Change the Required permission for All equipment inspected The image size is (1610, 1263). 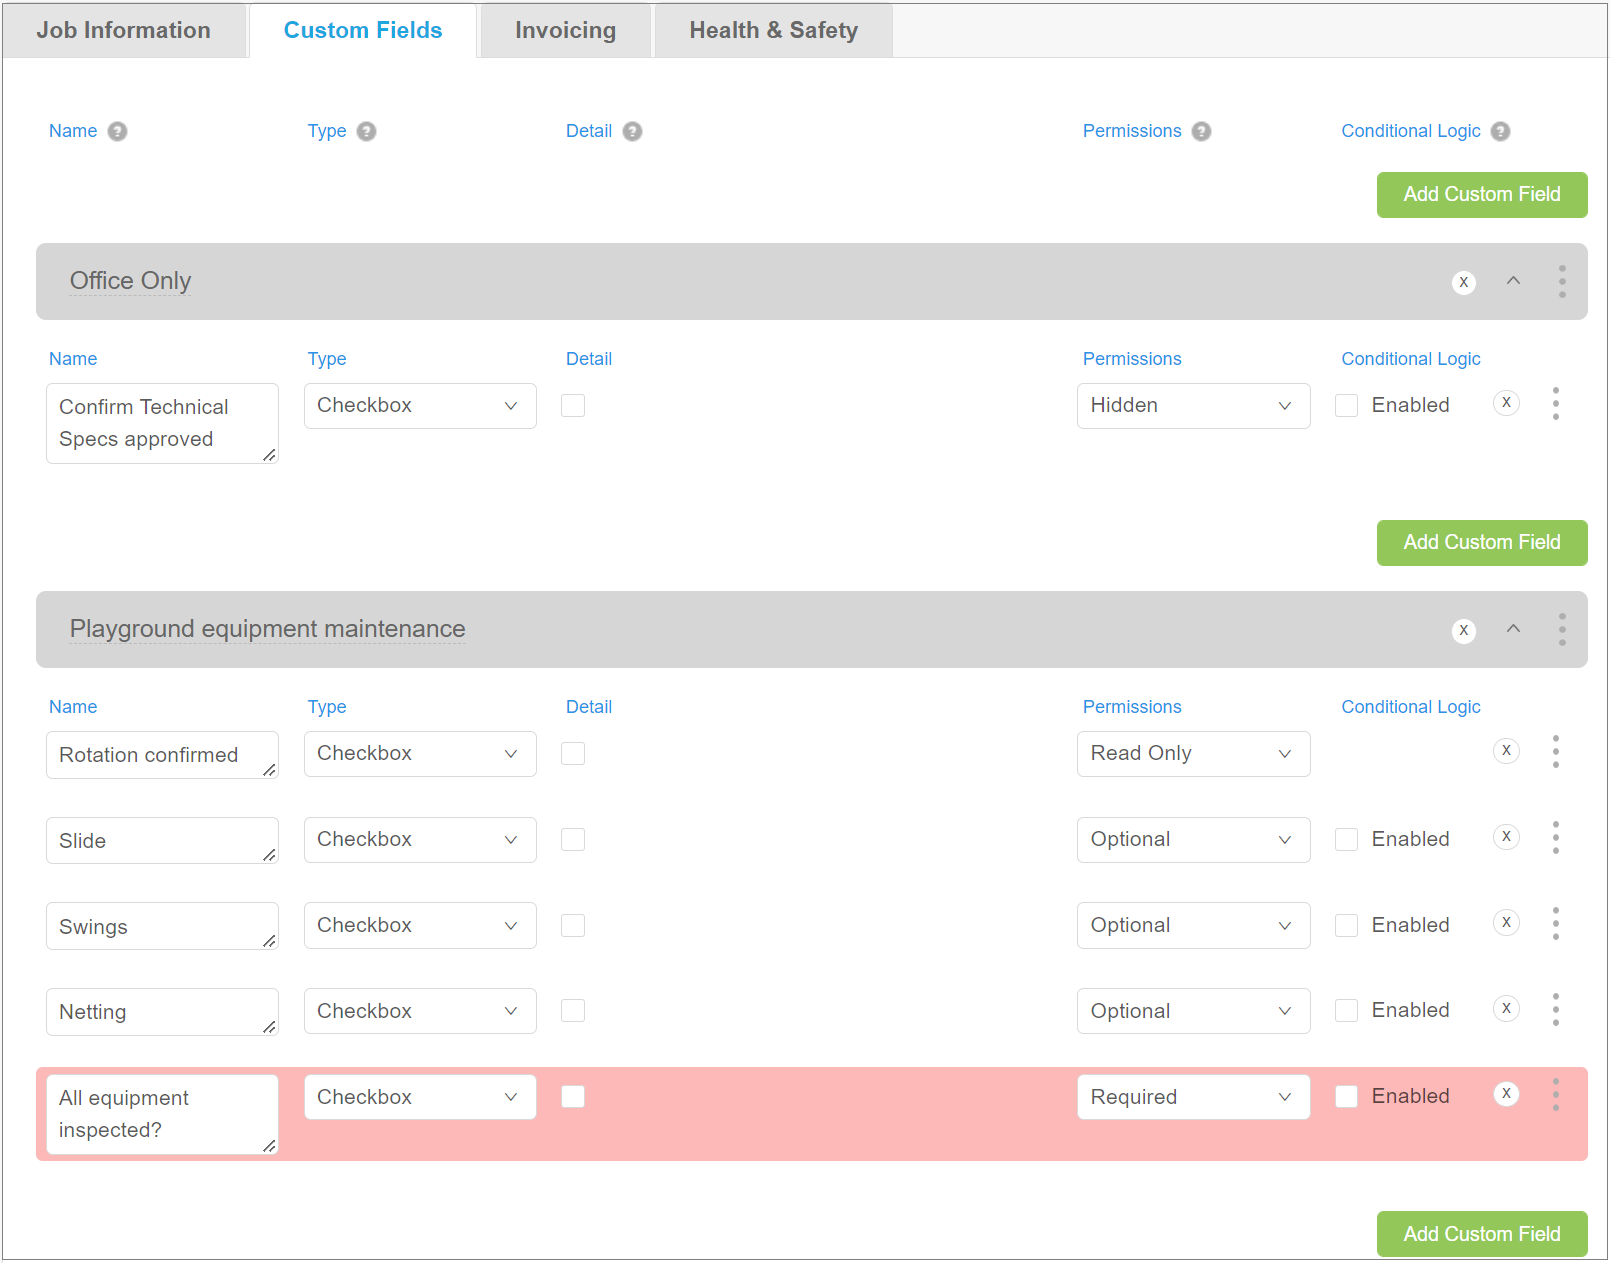pyautogui.click(x=1193, y=1096)
